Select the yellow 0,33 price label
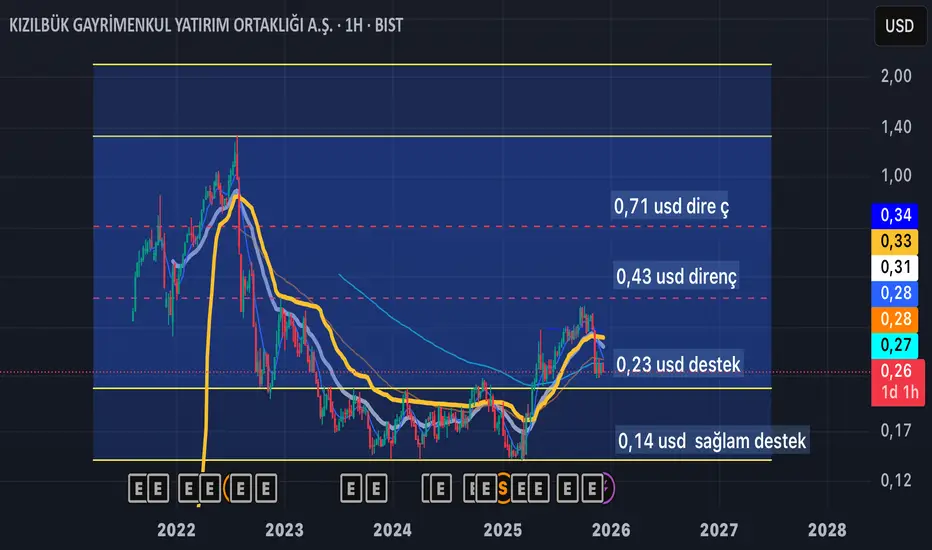Image resolution: width=932 pixels, height=550 pixels. pos(895,241)
